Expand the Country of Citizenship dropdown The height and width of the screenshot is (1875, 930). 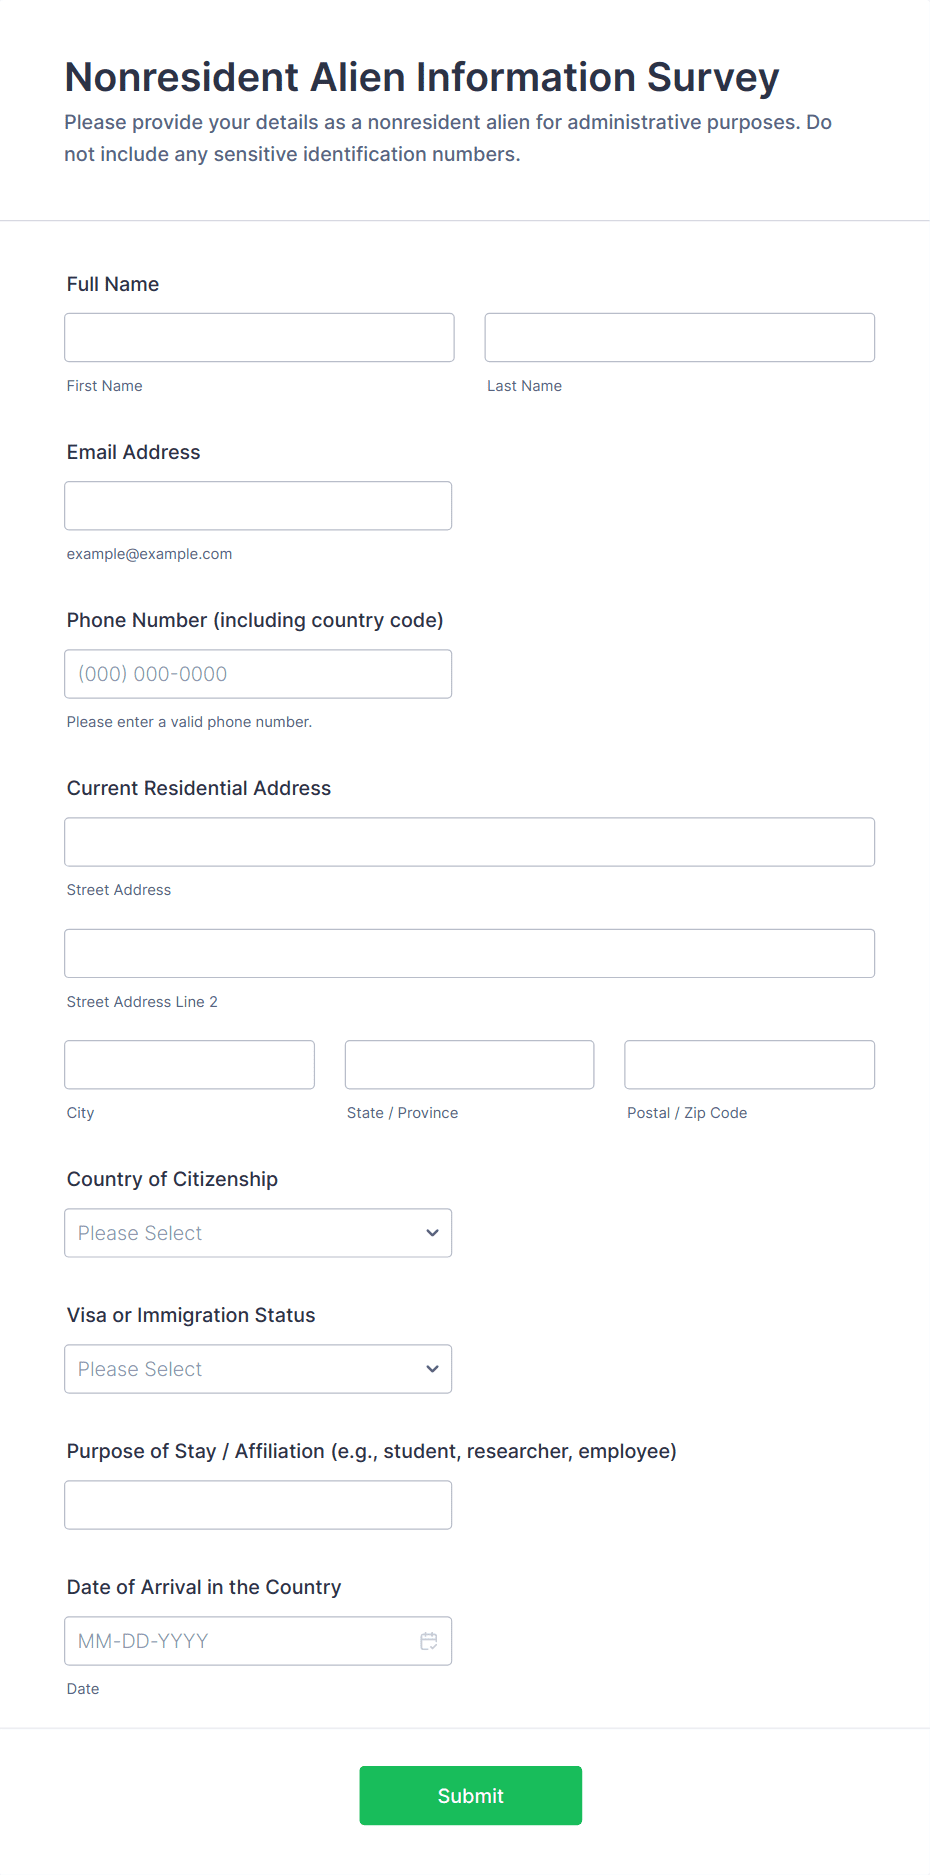coord(258,1233)
